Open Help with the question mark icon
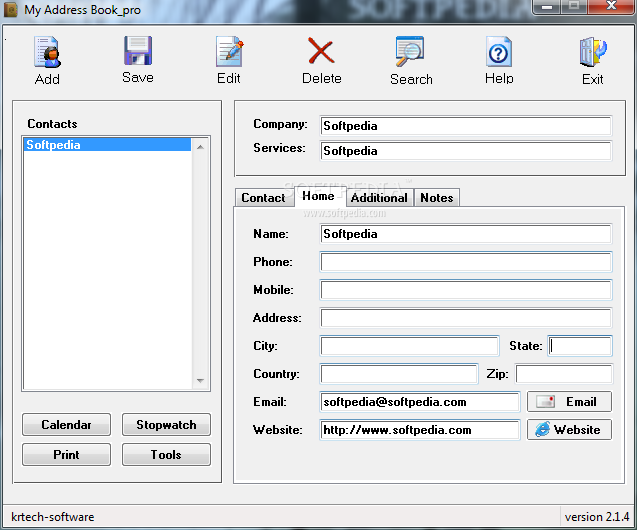 click(499, 52)
